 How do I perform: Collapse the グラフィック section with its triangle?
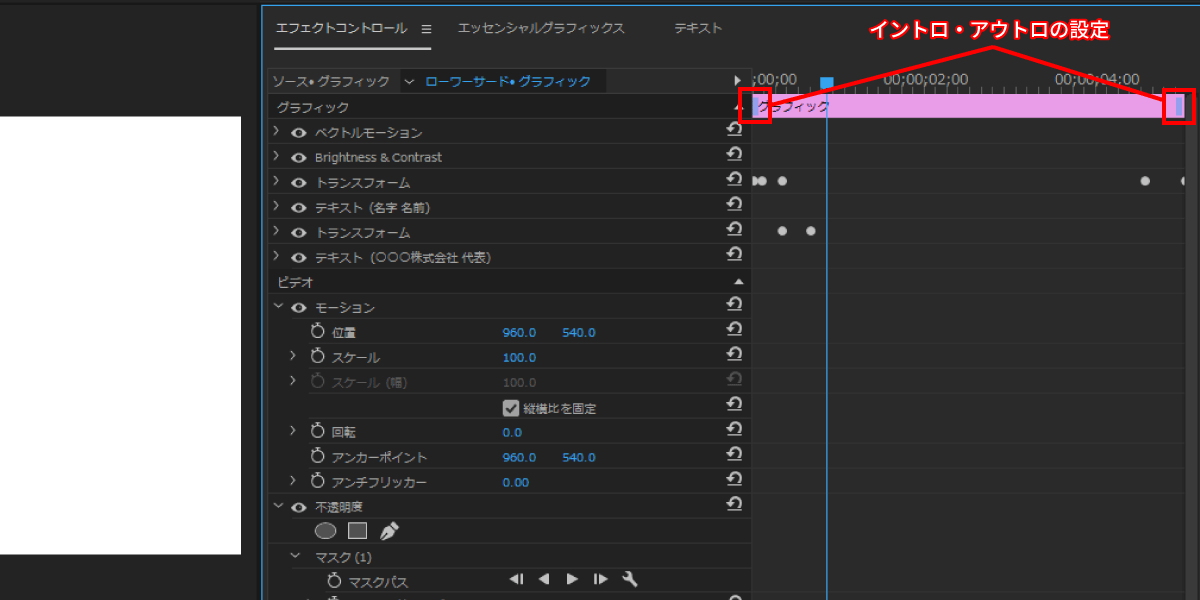(739, 107)
